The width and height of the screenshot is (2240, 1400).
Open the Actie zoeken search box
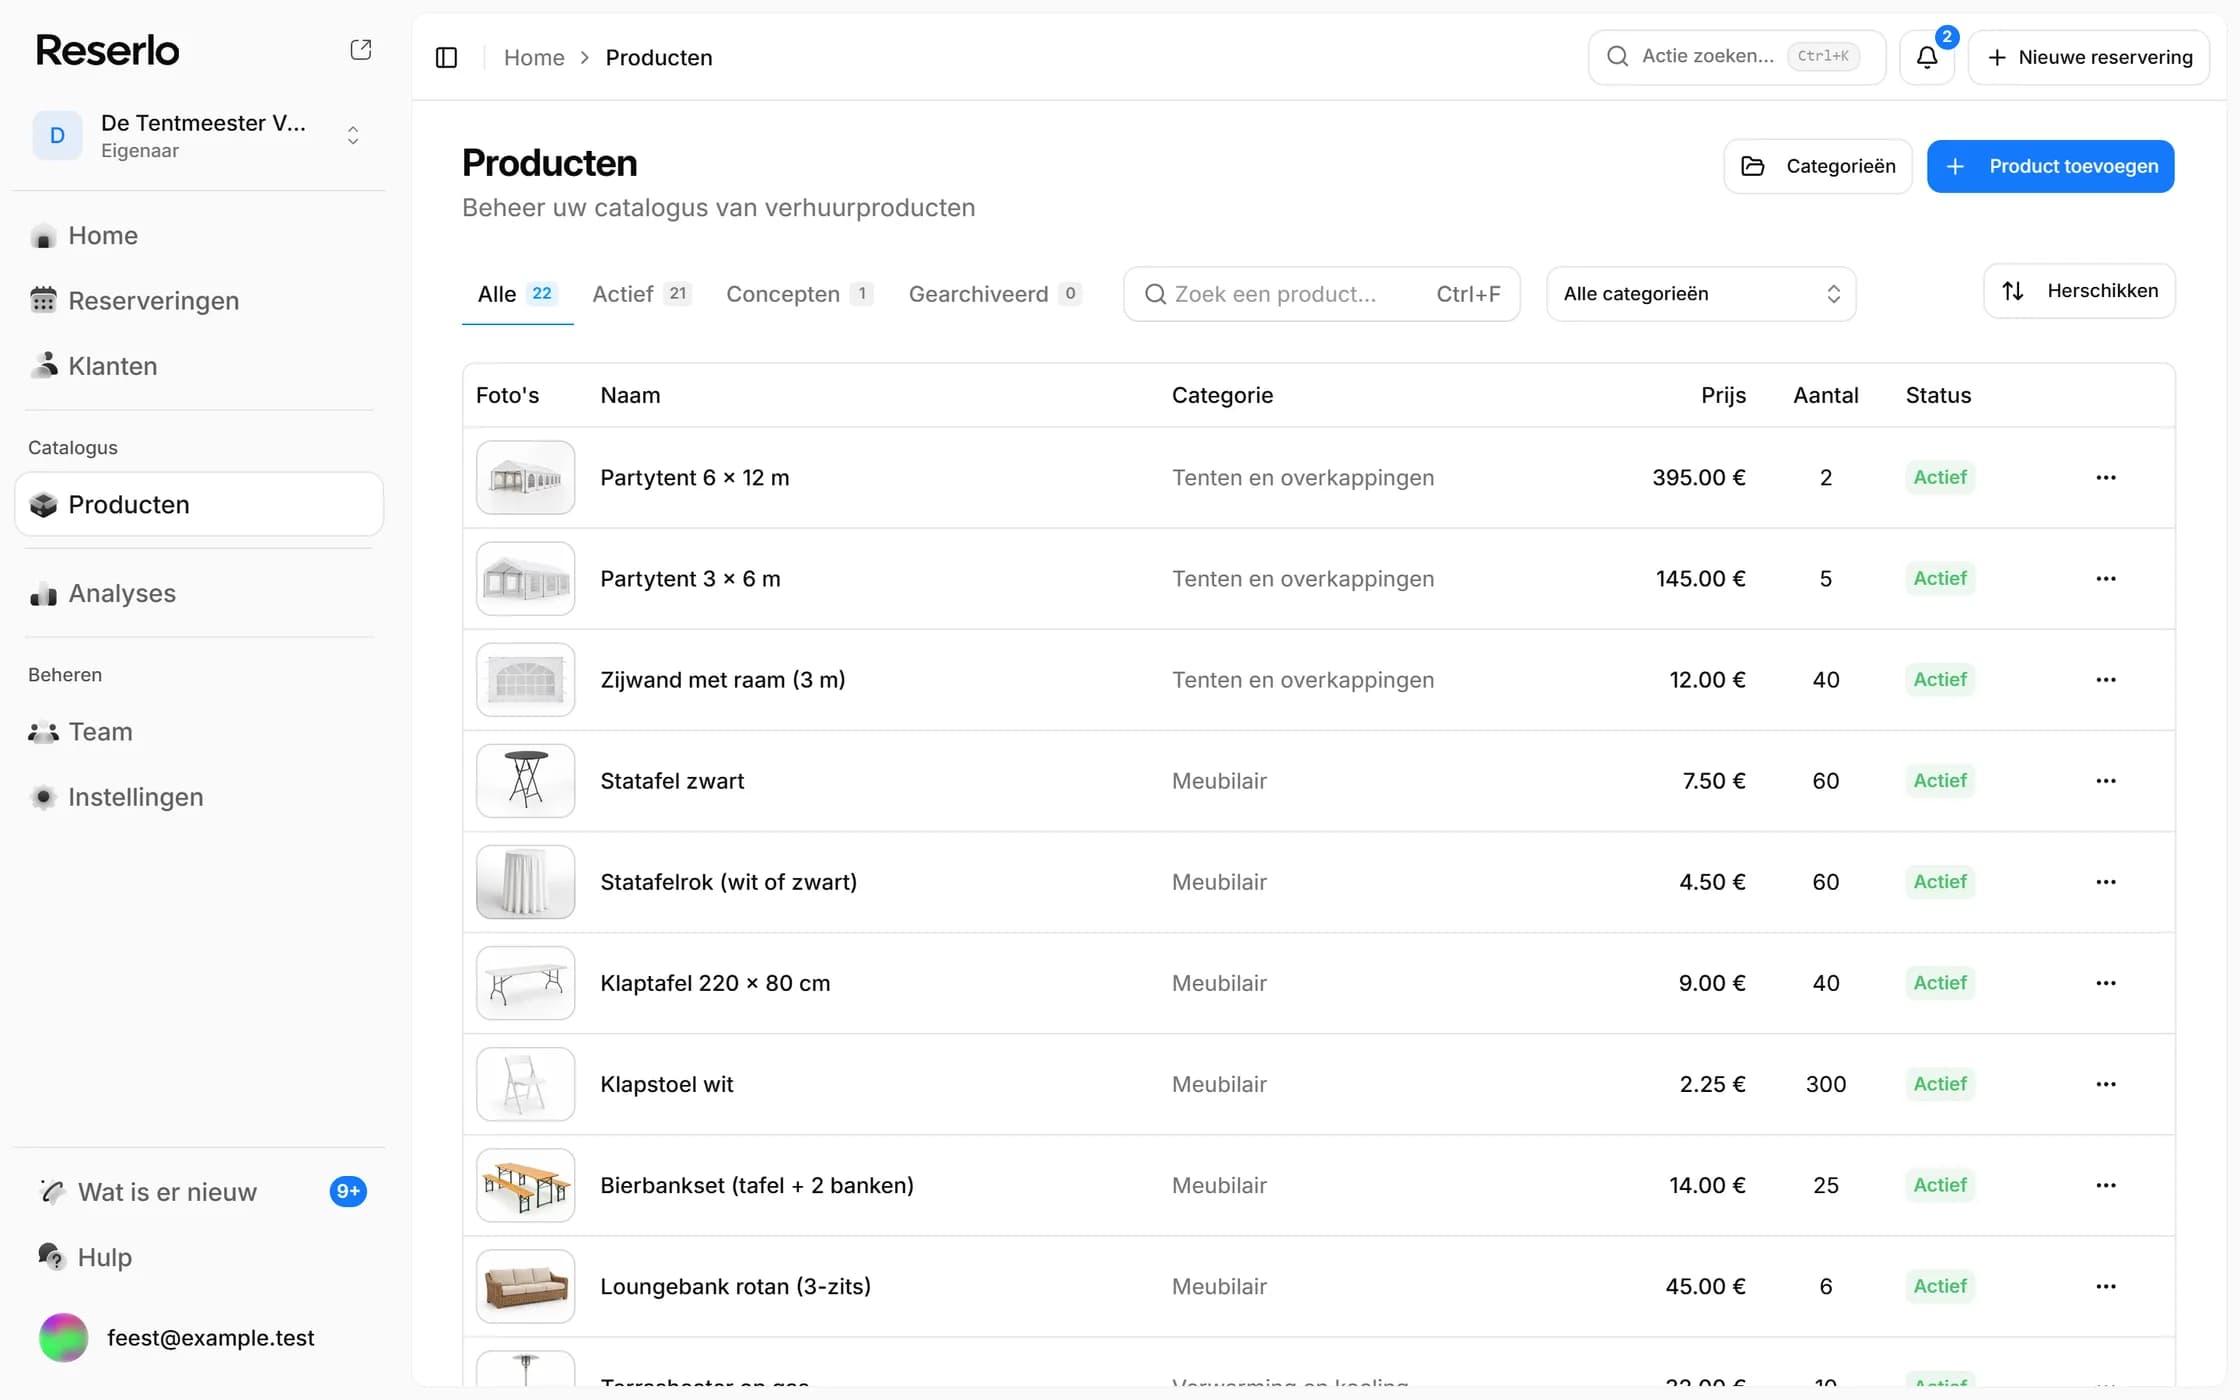point(1736,57)
